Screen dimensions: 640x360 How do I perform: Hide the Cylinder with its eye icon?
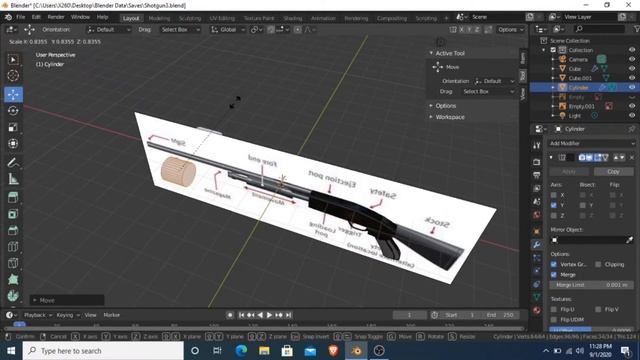632,87
